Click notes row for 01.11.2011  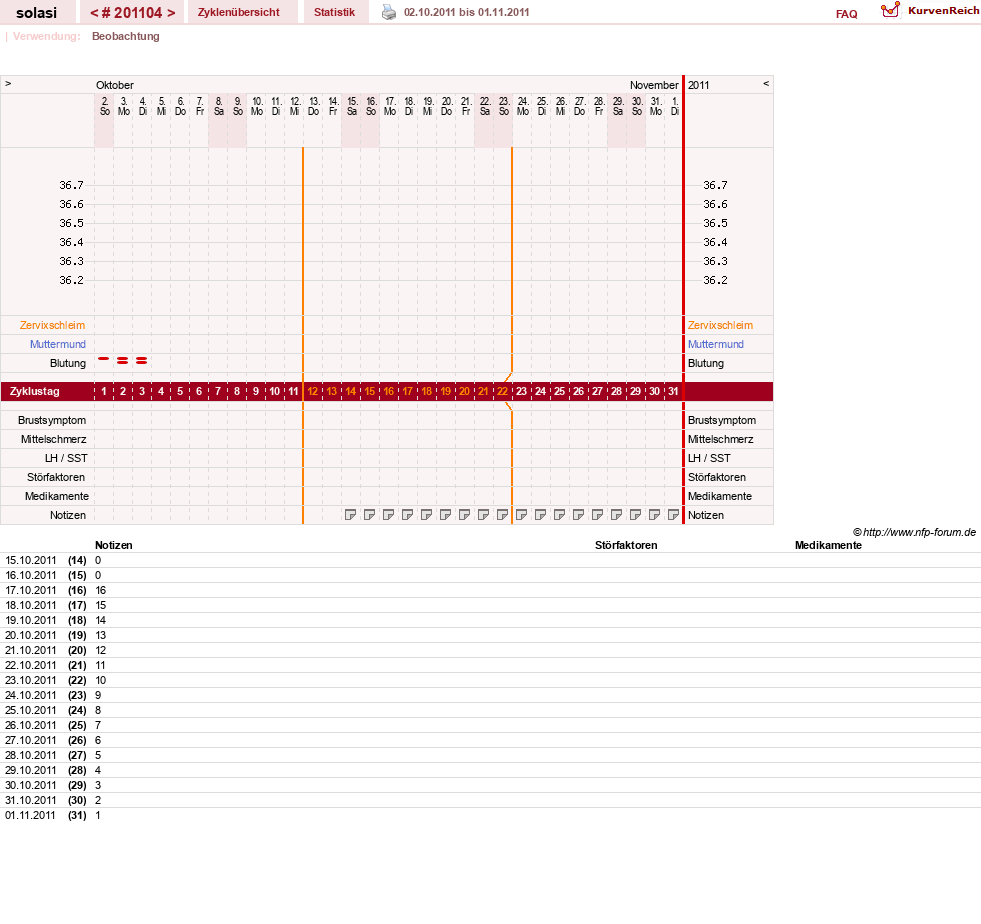[490, 816]
